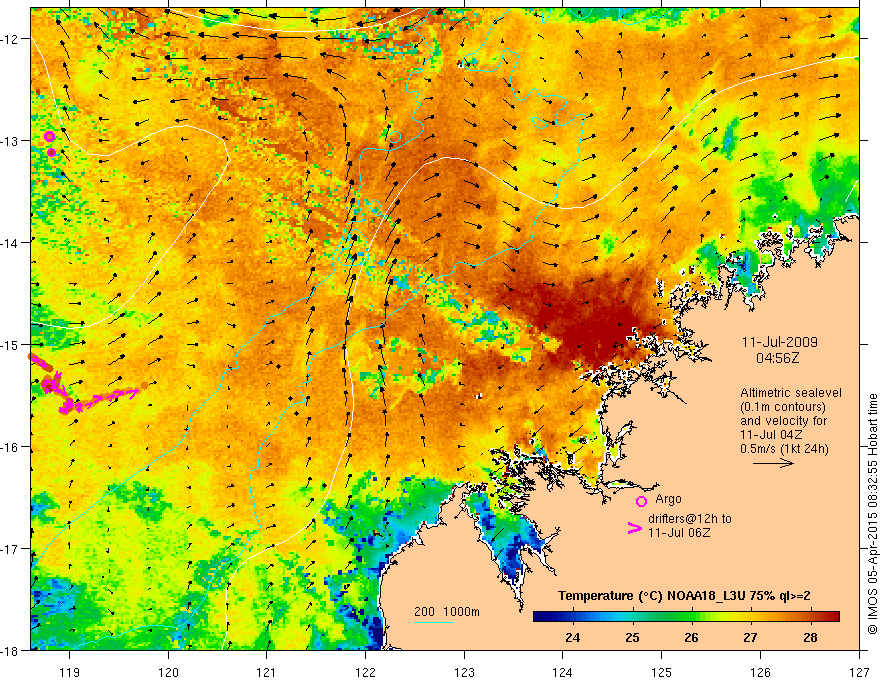
Task: Click the latitude axis label -15
Action: pyautogui.click(x=13, y=344)
